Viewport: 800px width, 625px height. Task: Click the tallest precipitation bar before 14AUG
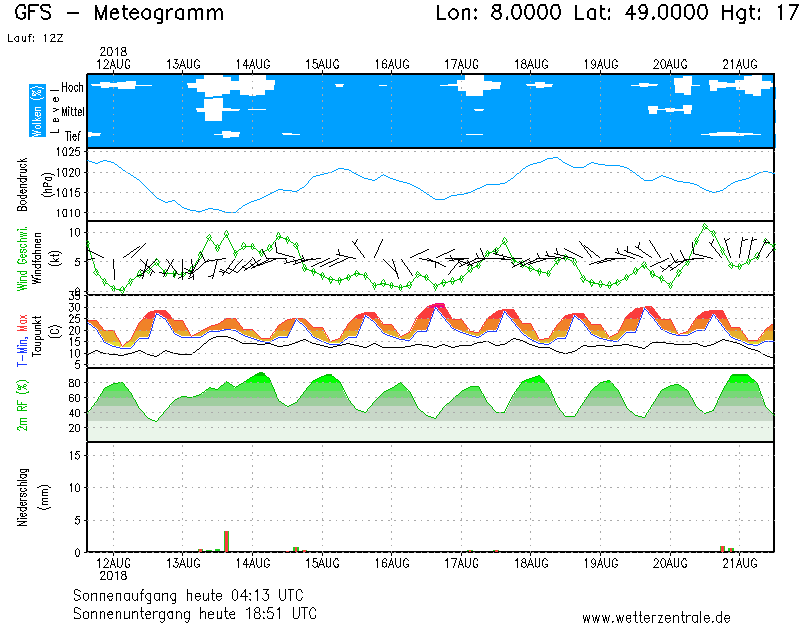pyautogui.click(x=227, y=541)
